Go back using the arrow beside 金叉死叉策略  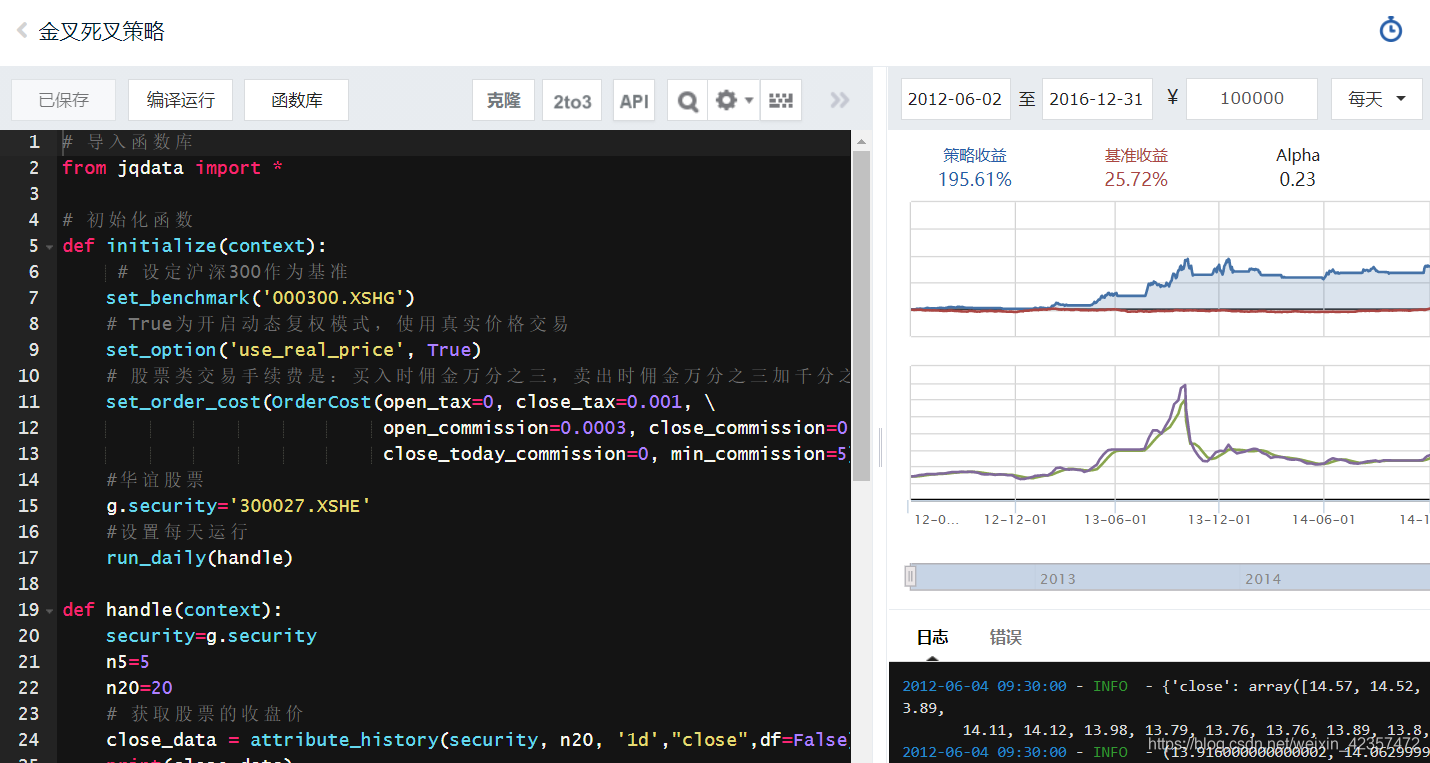tap(22, 31)
